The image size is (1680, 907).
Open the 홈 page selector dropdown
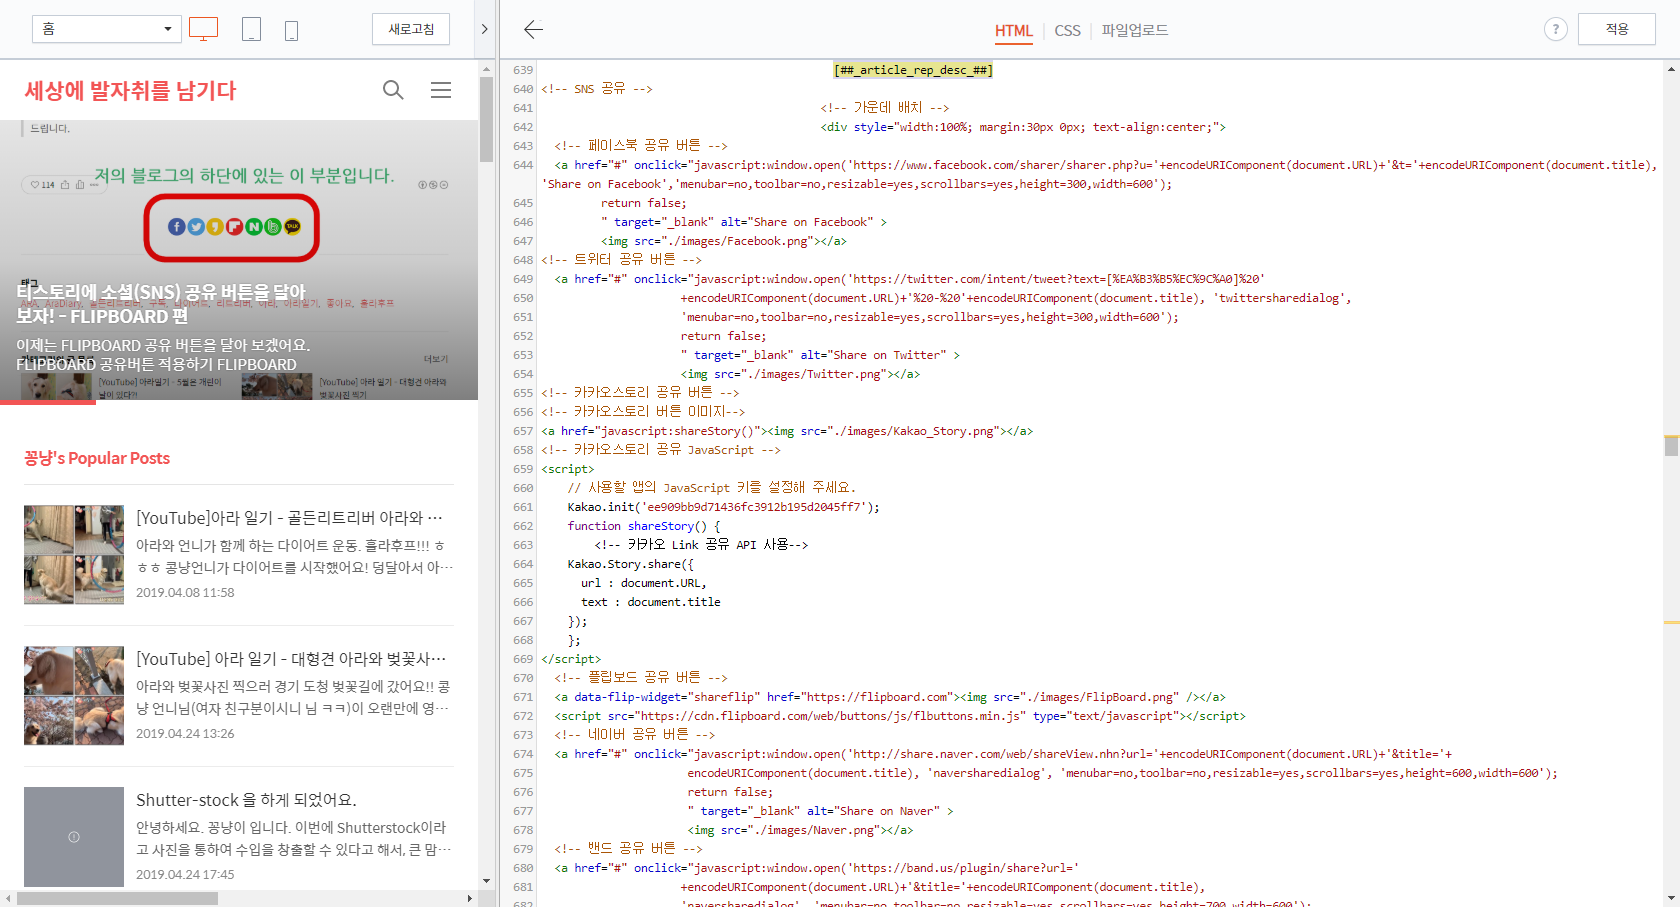[x=106, y=29]
